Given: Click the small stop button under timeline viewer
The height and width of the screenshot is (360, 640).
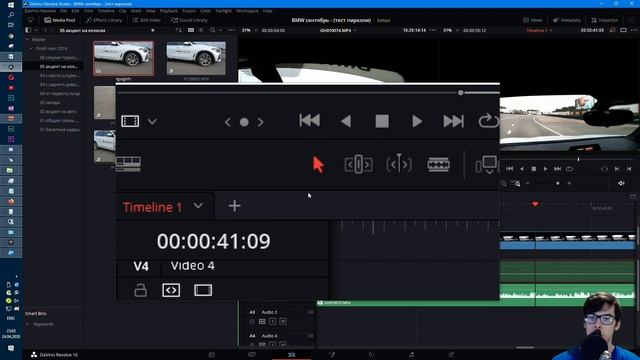Looking at the screenshot, I should [x=533, y=169].
